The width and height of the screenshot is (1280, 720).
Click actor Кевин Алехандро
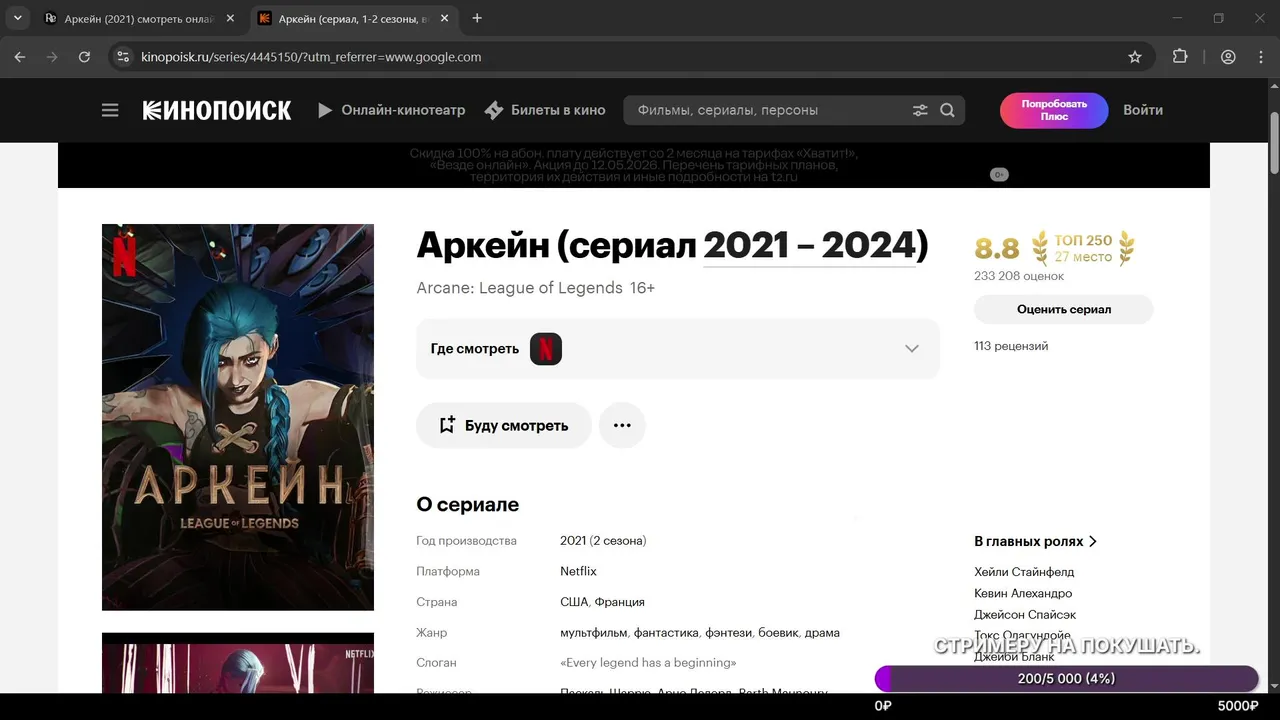coord(1023,593)
